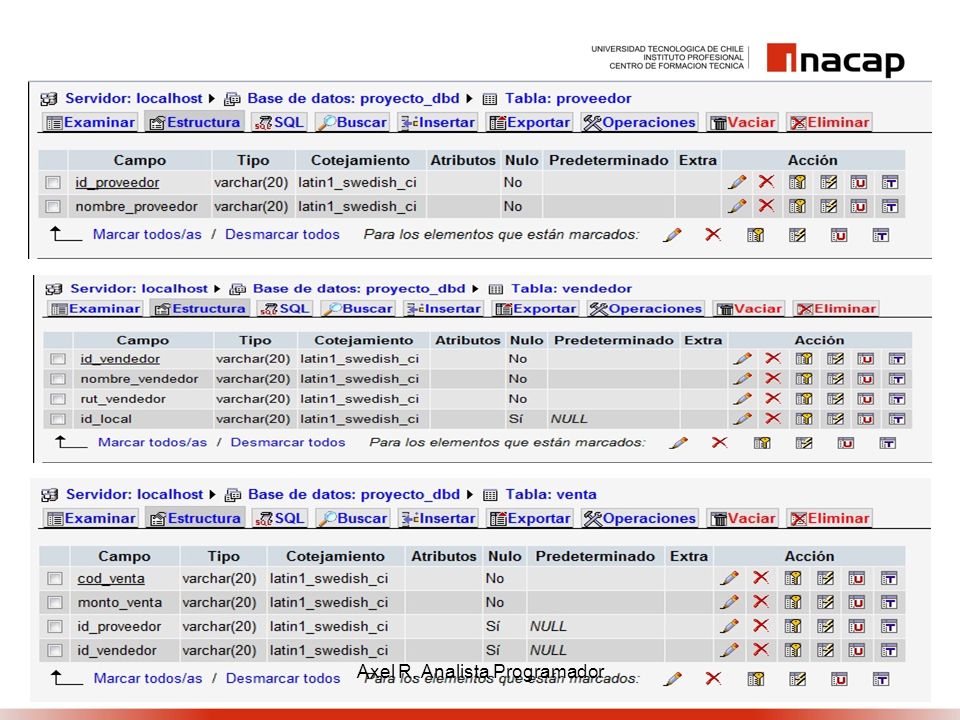Click index icon for nombre_proveedor row
Viewport: 960px width, 720px height.
pos(828,206)
